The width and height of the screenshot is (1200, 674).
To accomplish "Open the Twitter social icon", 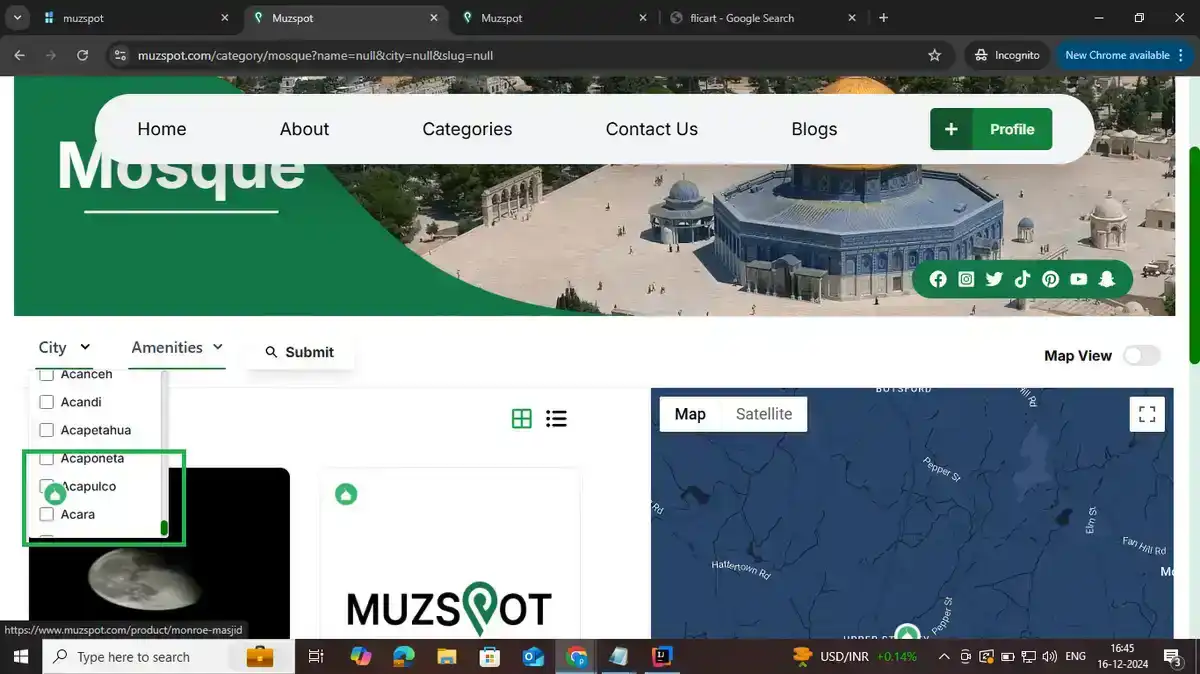I will [x=994, y=279].
